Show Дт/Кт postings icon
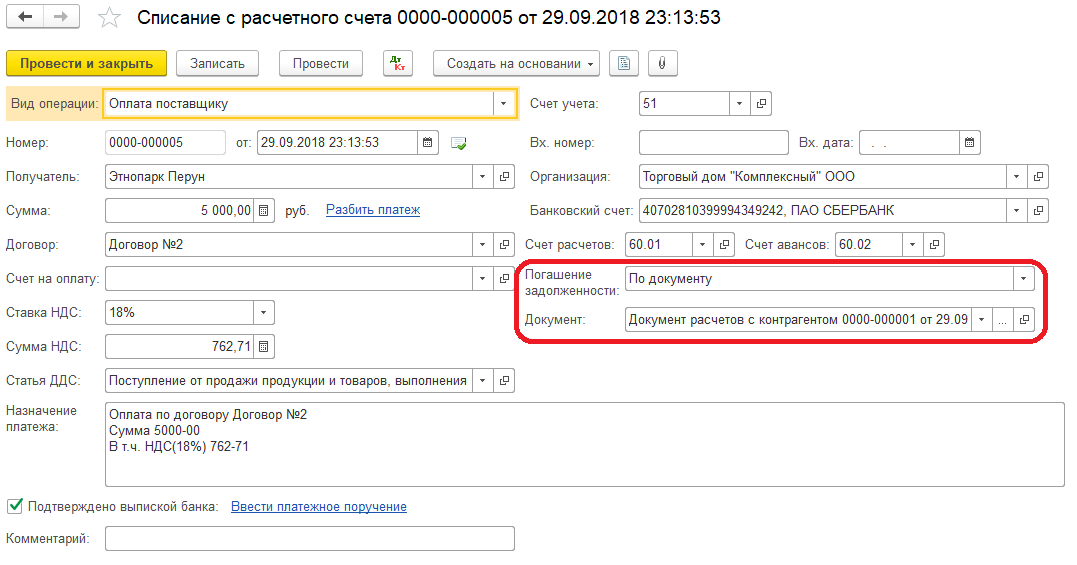This screenshot has height=565, width=1077. [x=398, y=63]
